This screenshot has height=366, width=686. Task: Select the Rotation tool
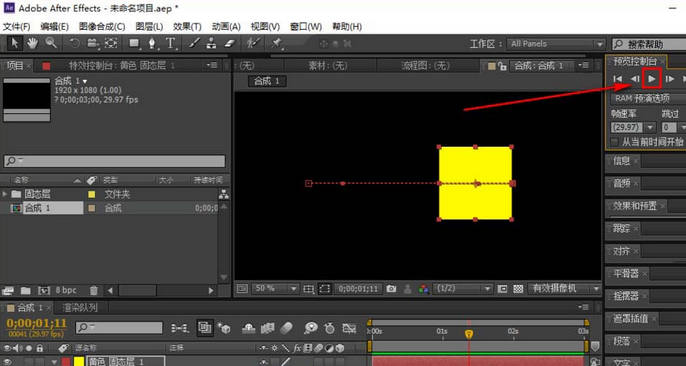tap(75, 43)
